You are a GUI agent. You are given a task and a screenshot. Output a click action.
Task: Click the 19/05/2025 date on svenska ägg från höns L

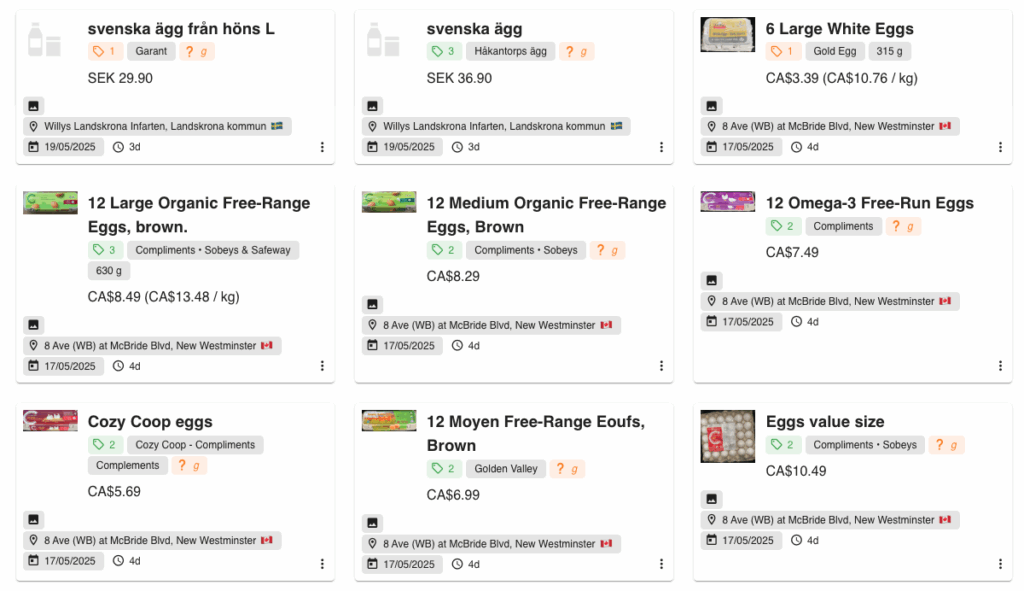click(x=63, y=147)
